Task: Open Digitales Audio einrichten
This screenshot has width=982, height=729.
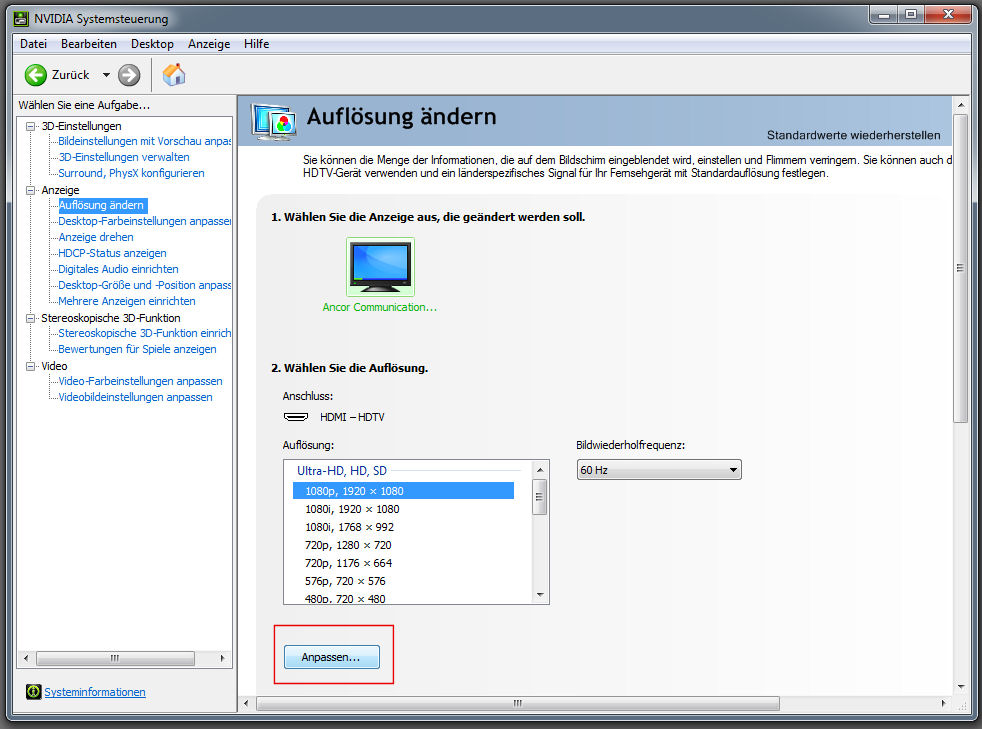Action: [x=118, y=269]
